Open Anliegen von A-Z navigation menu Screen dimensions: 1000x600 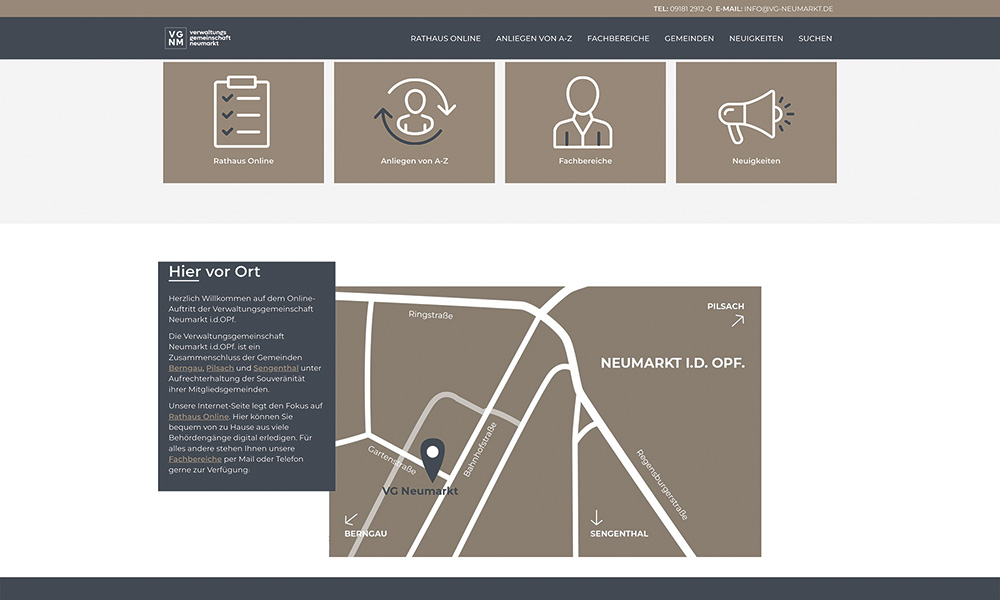click(534, 38)
